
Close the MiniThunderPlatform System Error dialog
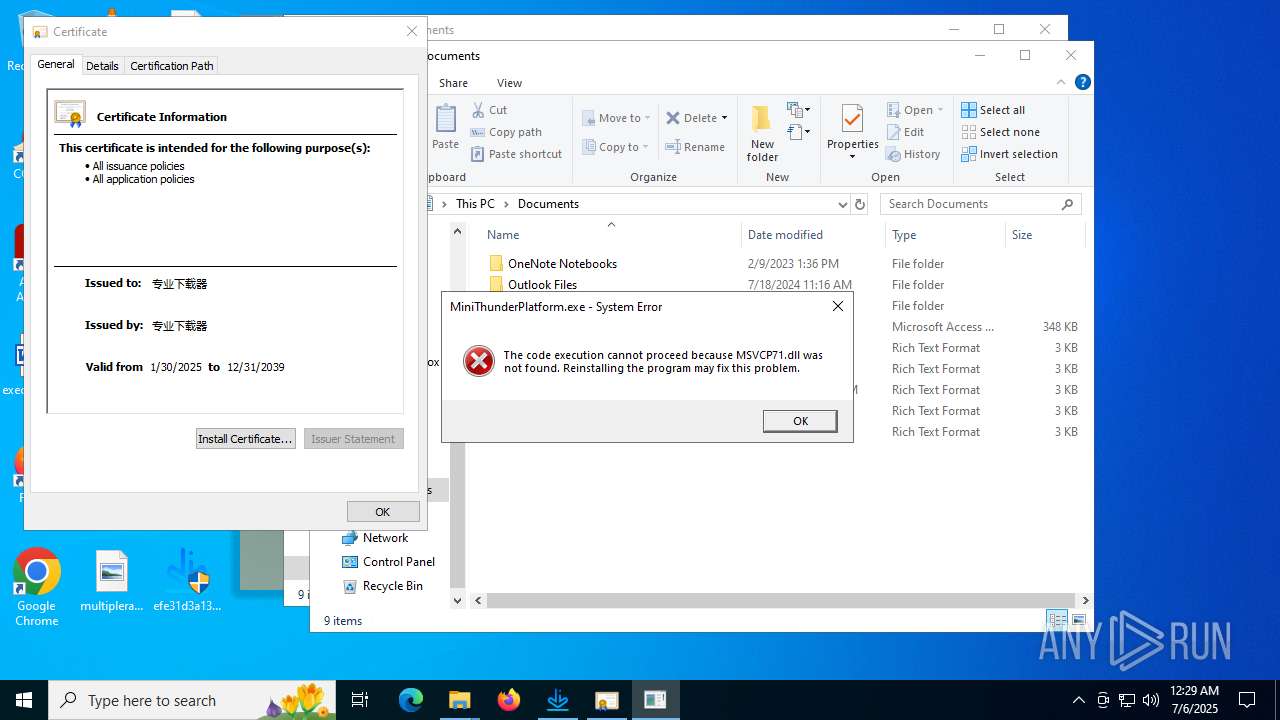coord(838,306)
